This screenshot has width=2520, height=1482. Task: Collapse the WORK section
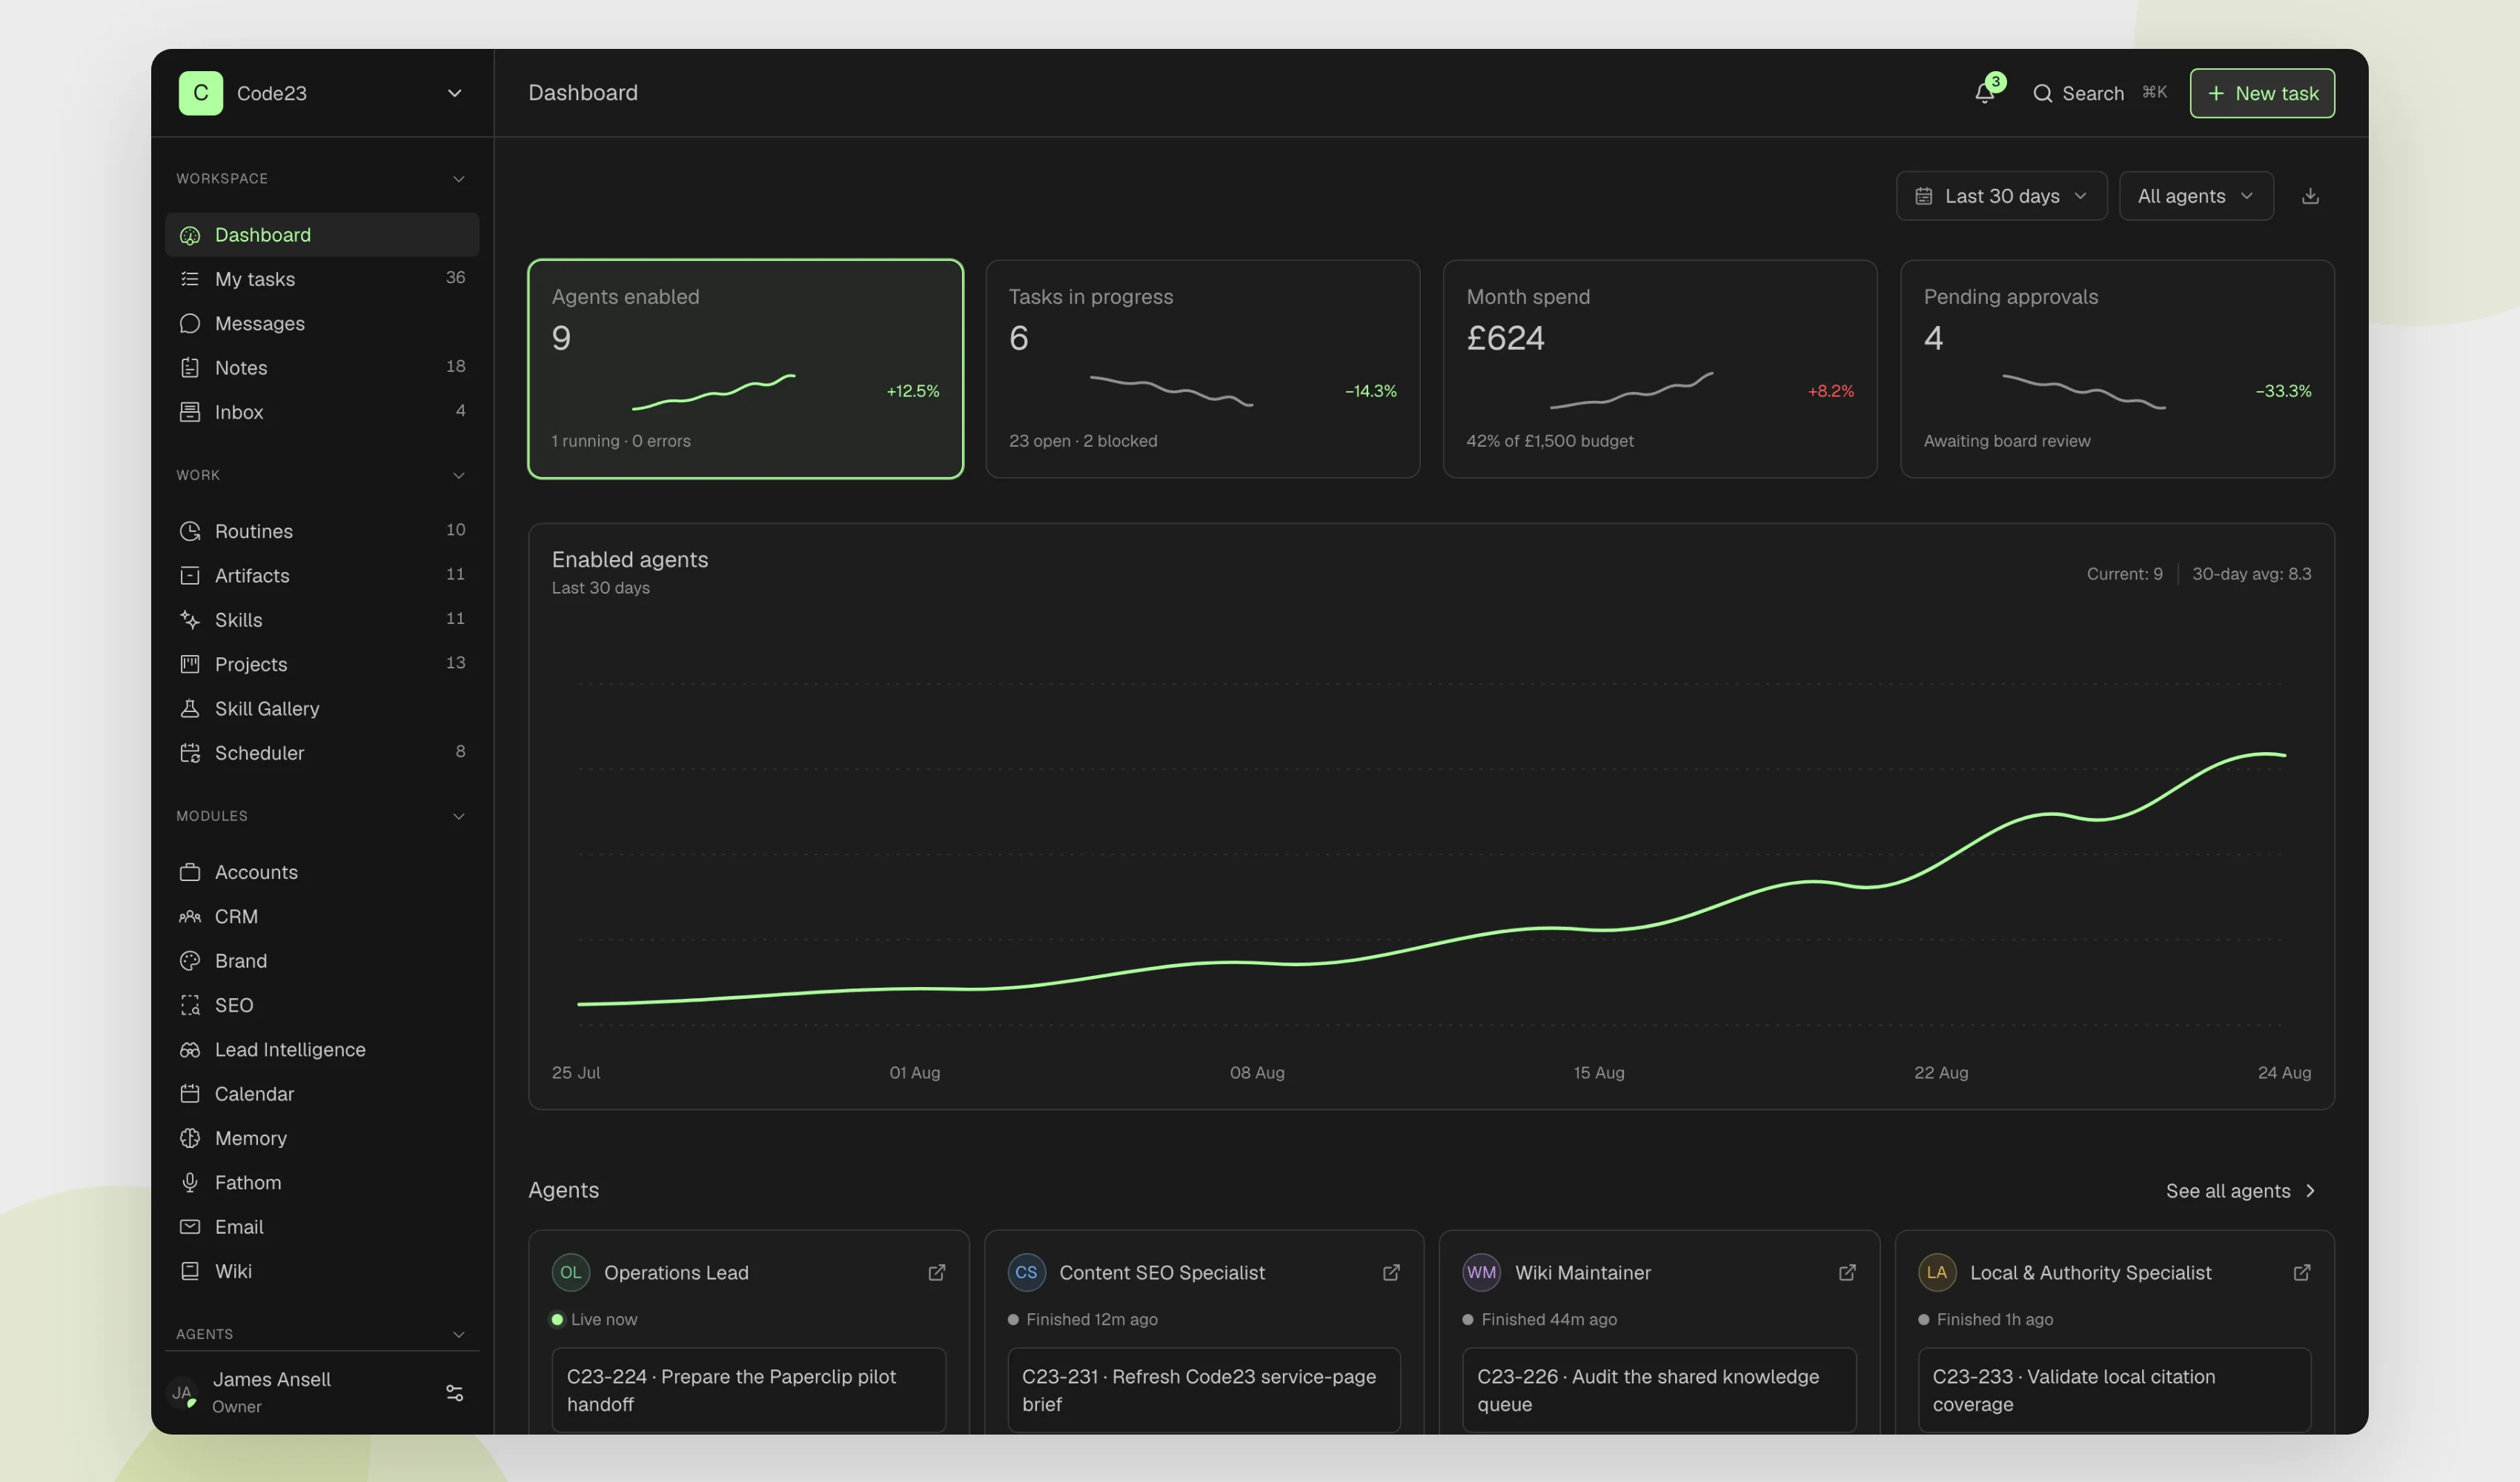pos(459,475)
